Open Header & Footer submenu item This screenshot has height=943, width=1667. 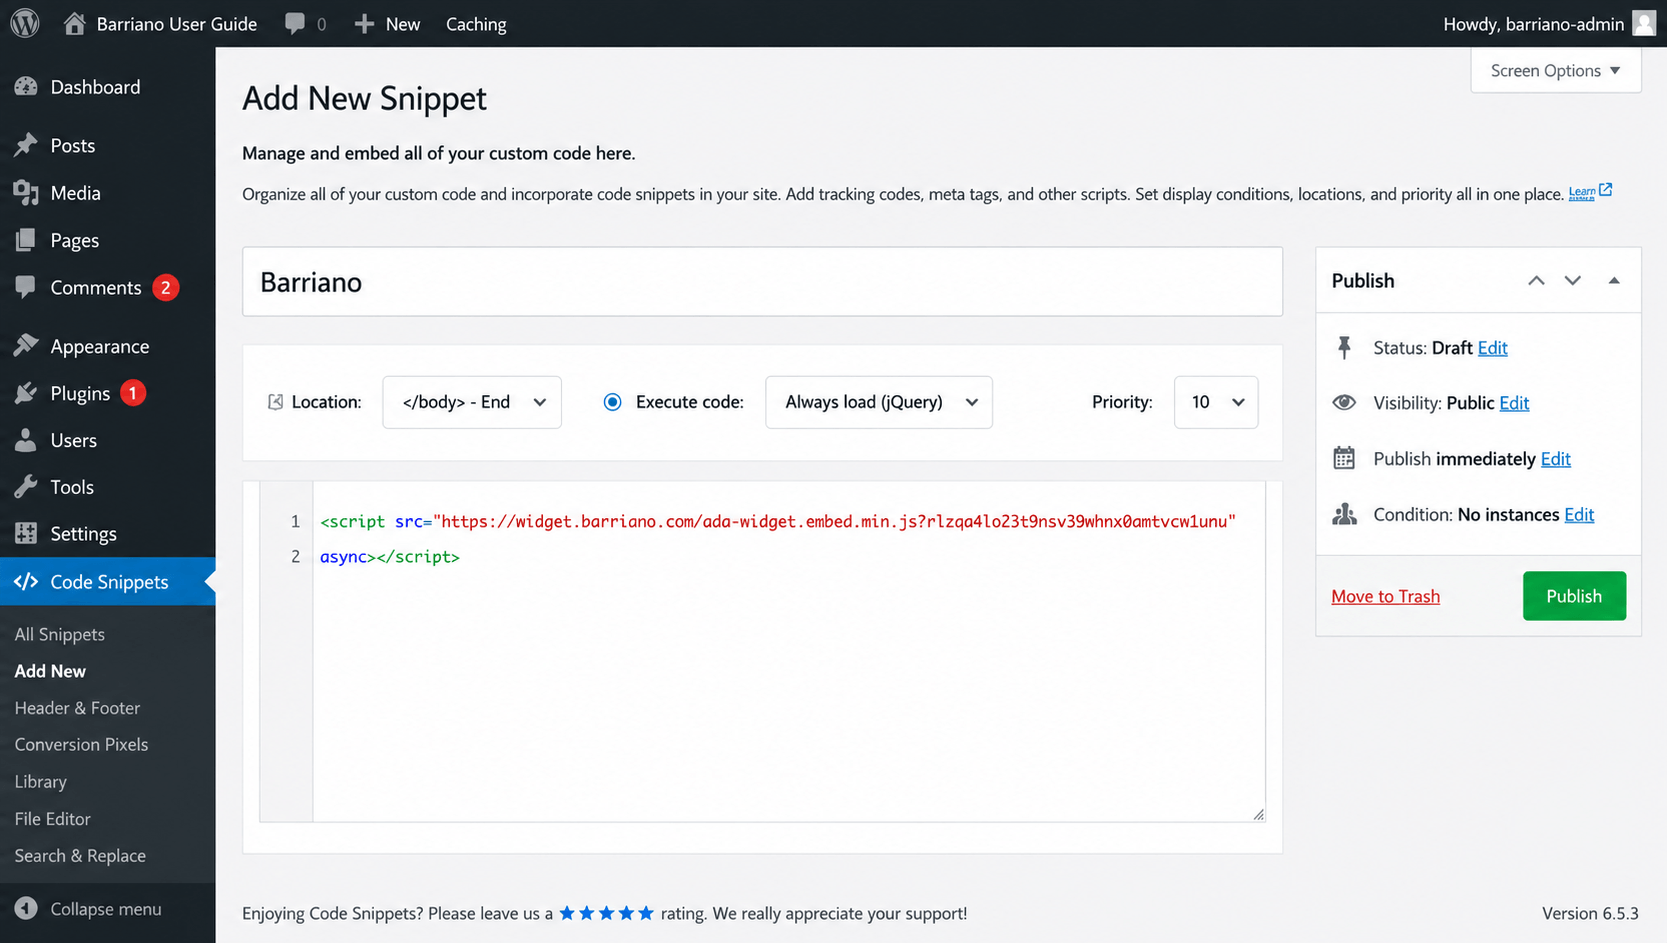click(x=77, y=708)
